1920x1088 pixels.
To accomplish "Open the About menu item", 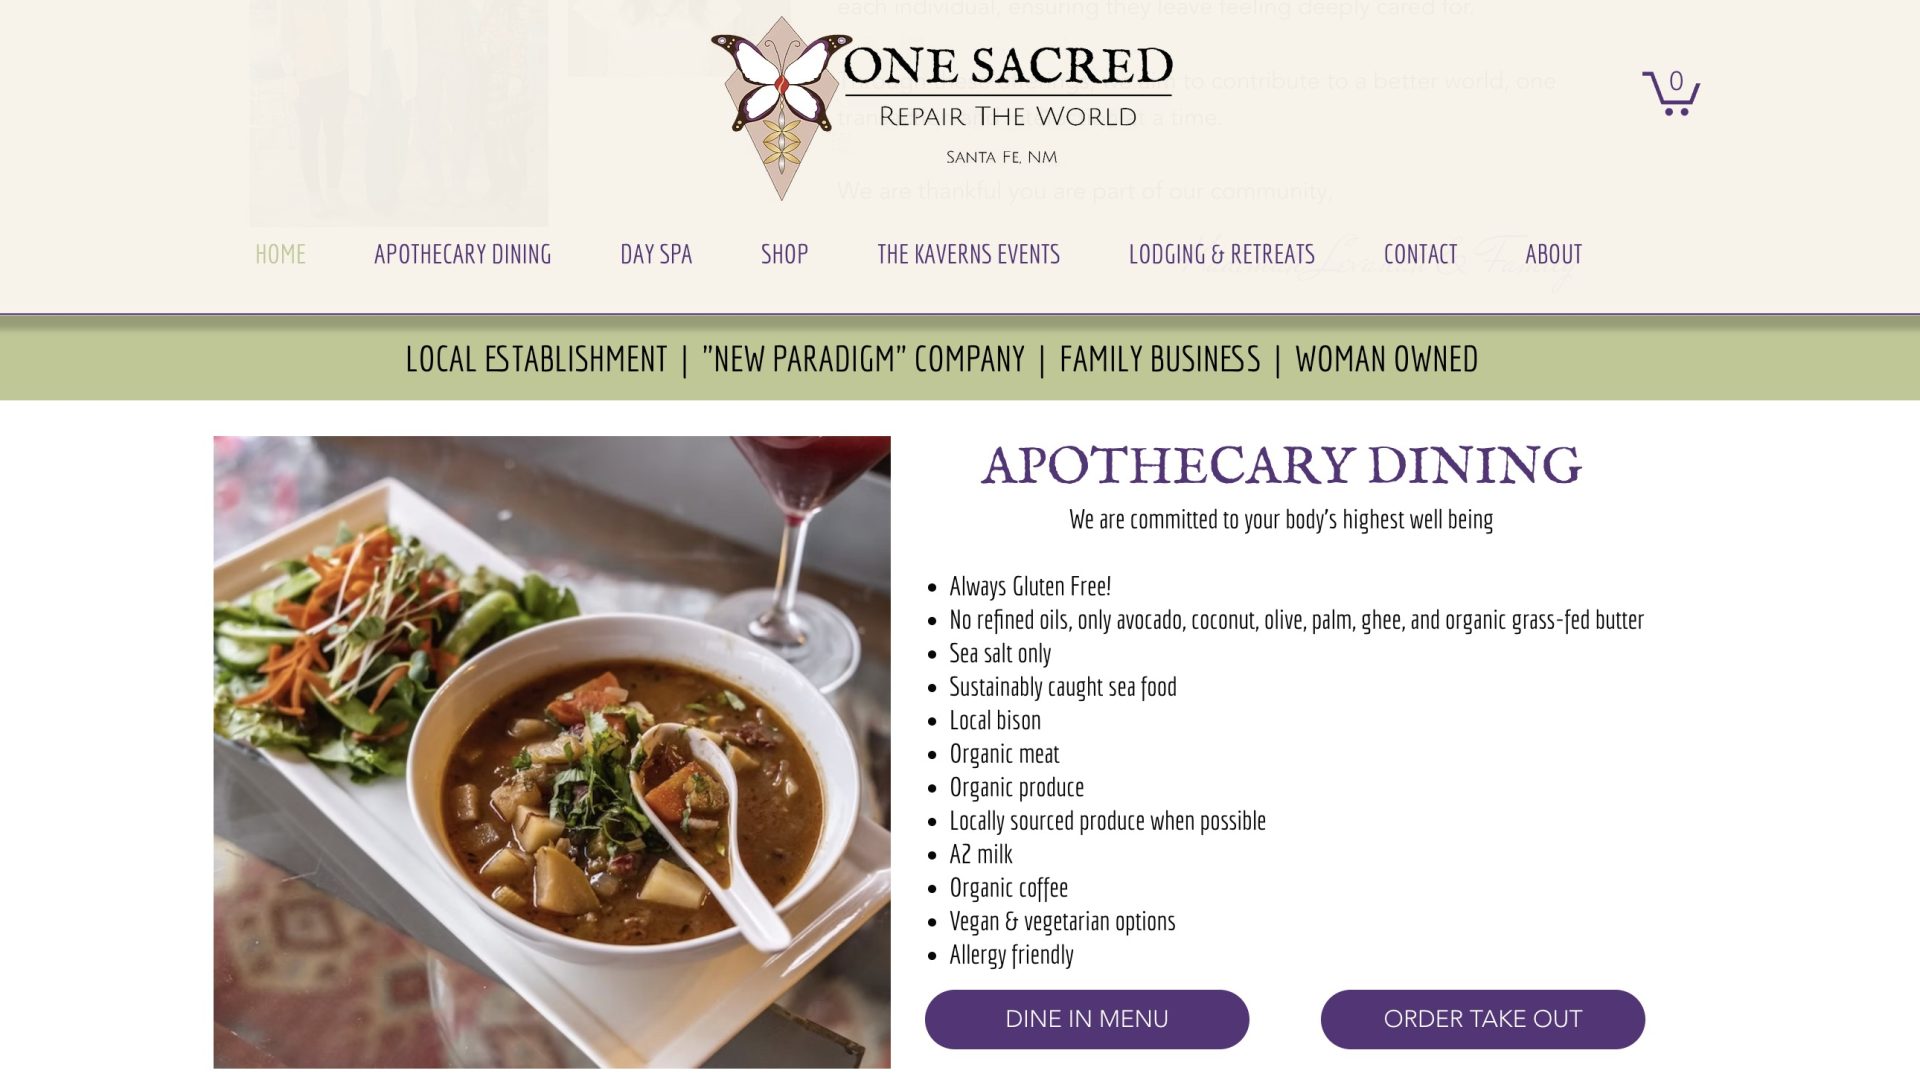I will coord(1553,254).
